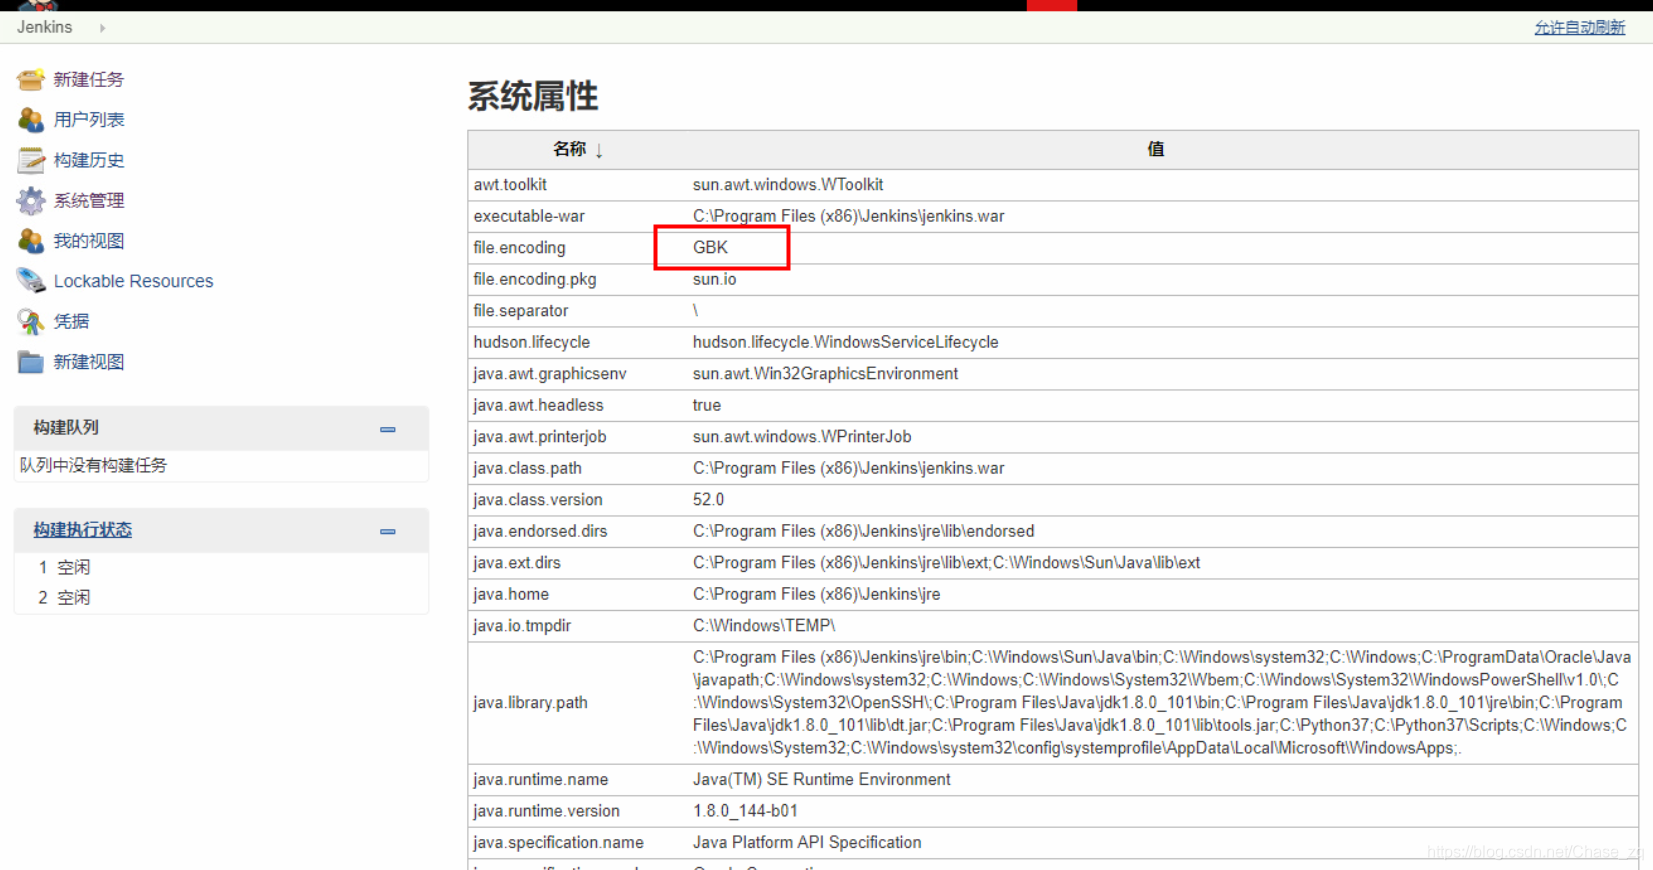Select sun.awt.Win32GraphicsEnvironment value

(x=825, y=373)
